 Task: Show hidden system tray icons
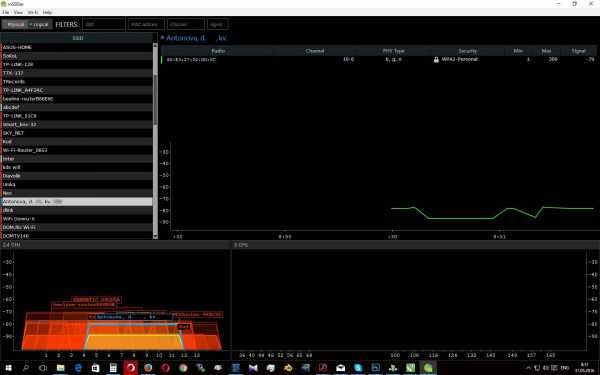click(x=528, y=368)
